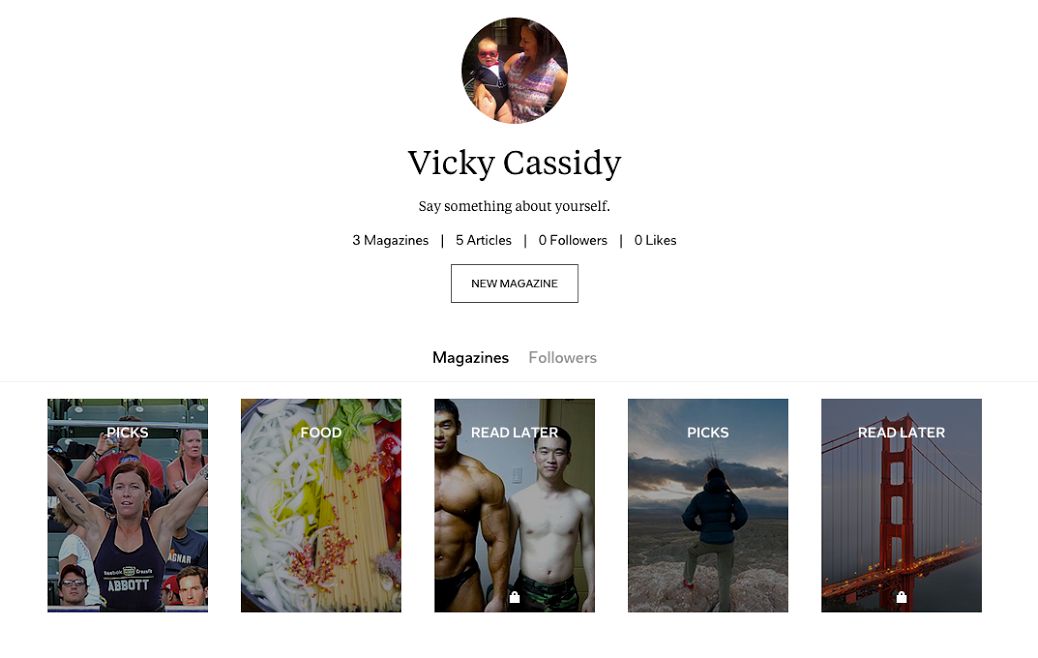View the 0 Likes count link
Screen dimensions: 1038x658
(x=655, y=240)
